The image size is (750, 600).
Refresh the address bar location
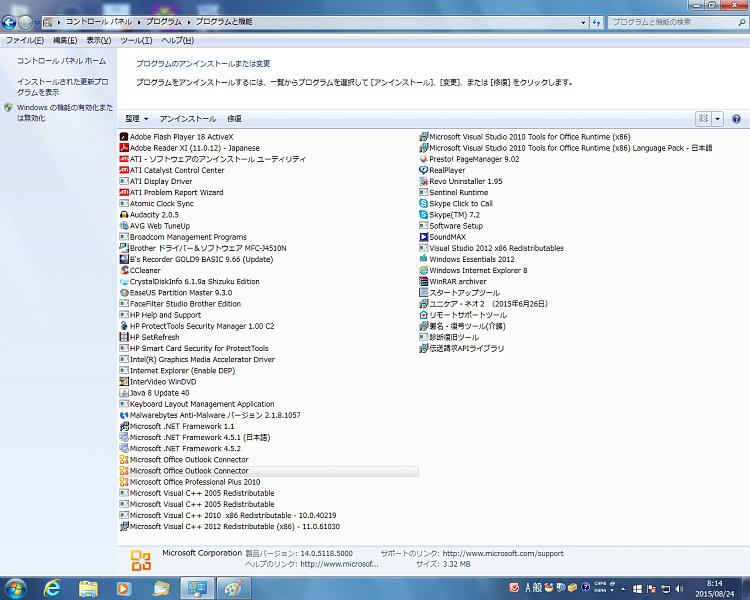(x=596, y=22)
